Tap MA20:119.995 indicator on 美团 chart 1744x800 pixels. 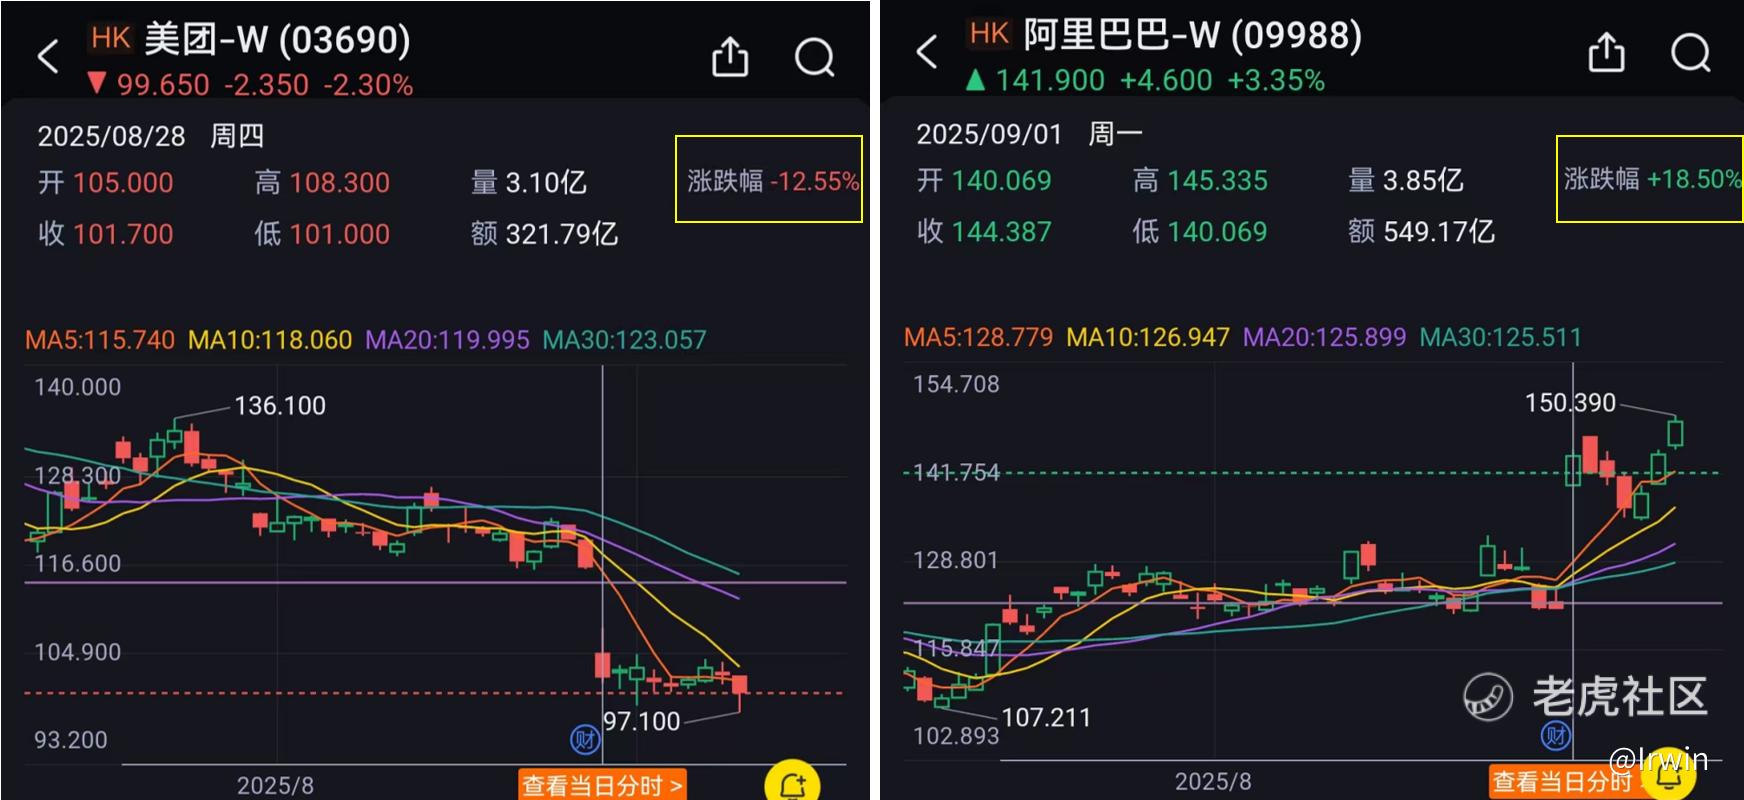click(447, 340)
